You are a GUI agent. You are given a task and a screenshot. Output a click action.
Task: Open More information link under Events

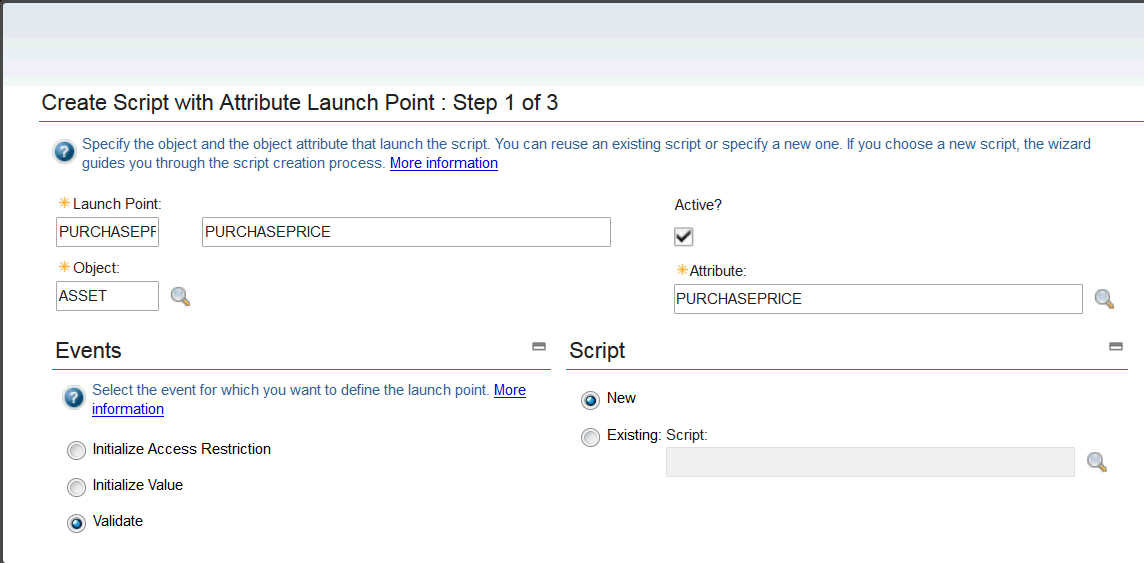(509, 390)
